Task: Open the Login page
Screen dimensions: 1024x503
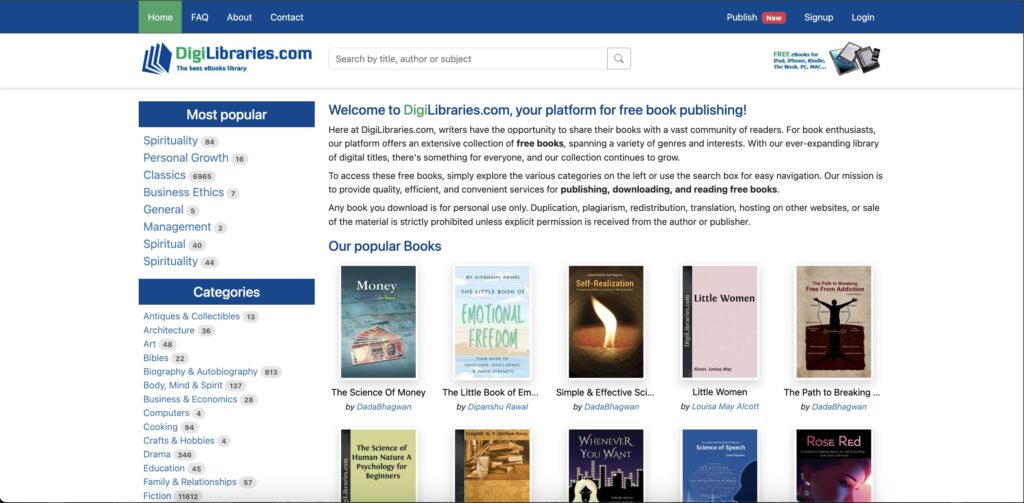Action: [863, 17]
